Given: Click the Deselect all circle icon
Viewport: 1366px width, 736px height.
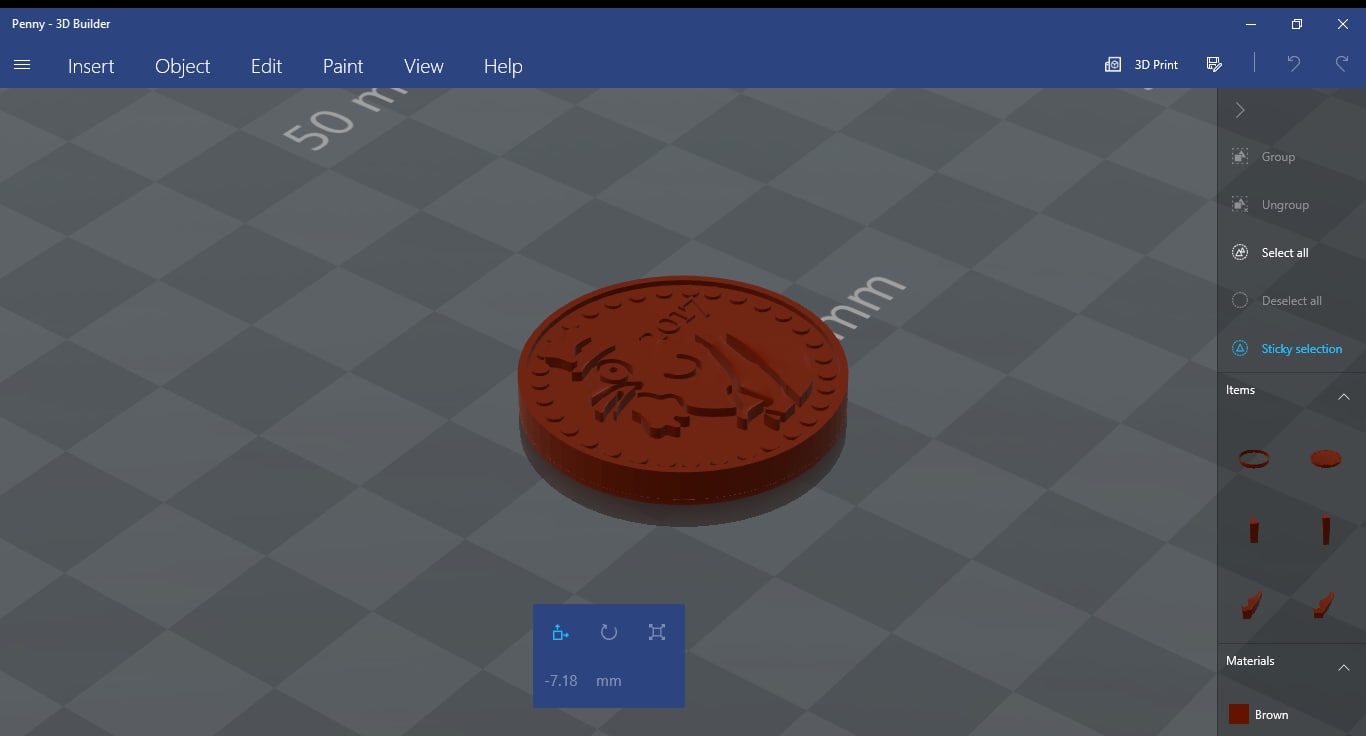Looking at the screenshot, I should [1240, 301].
